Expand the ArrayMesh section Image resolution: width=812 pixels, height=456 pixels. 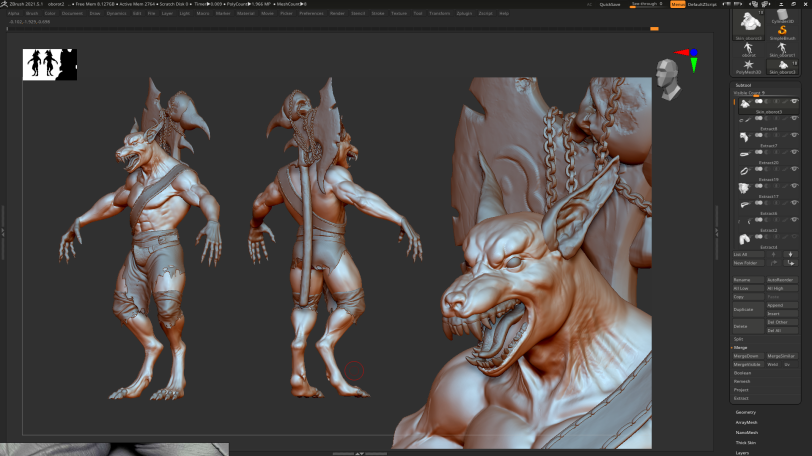tap(747, 422)
